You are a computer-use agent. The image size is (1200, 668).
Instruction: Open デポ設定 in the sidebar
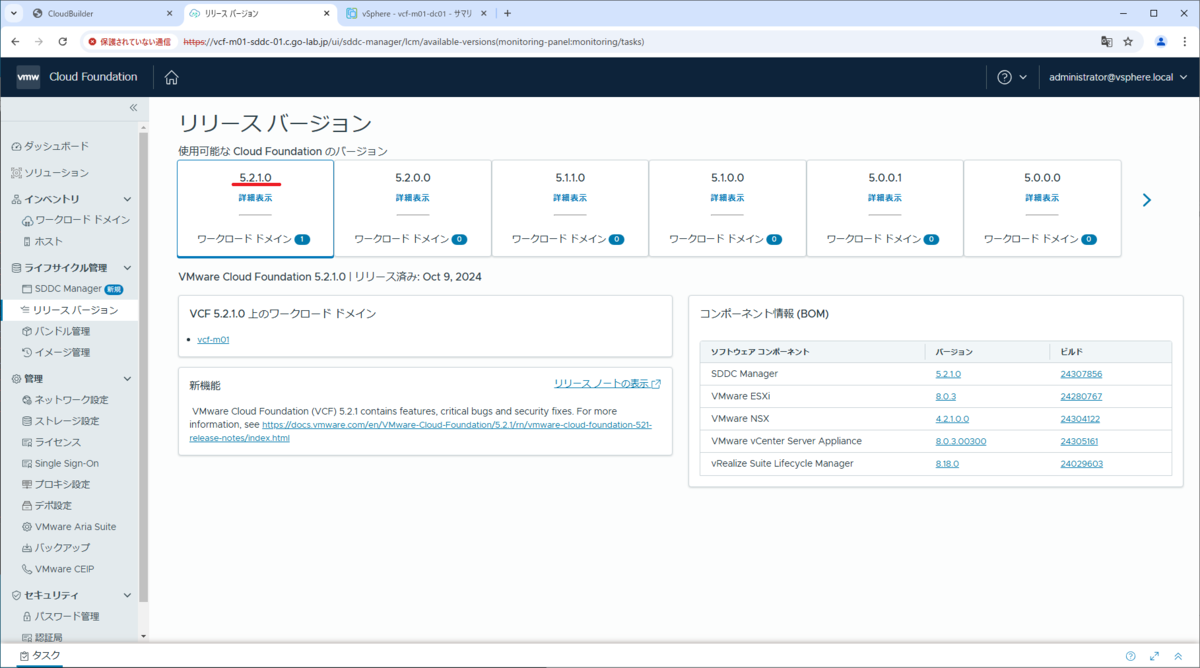[53, 505]
